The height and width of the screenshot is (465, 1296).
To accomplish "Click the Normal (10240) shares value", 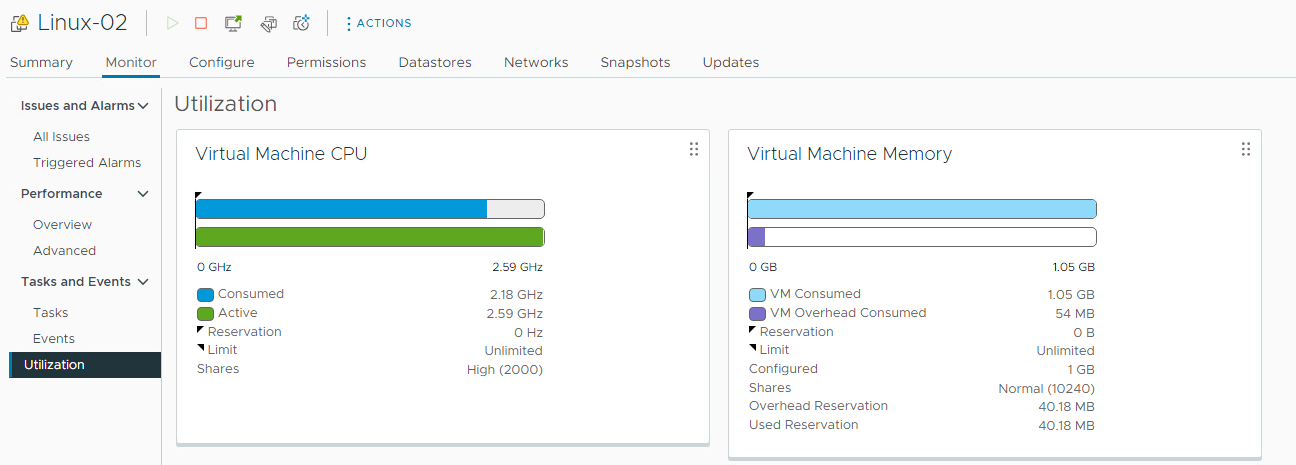I will pyautogui.click(x=1046, y=388).
